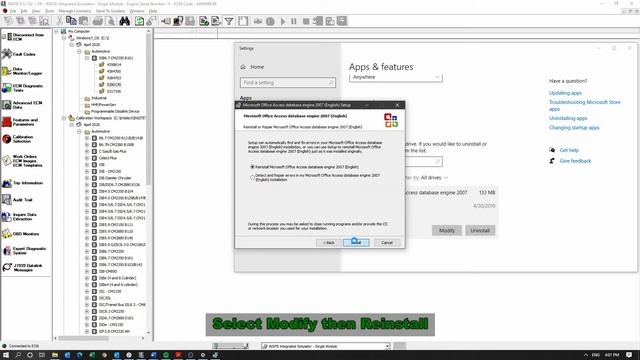Click the play toolbar icon
The height and width of the screenshot is (360, 640).
[282, 21]
